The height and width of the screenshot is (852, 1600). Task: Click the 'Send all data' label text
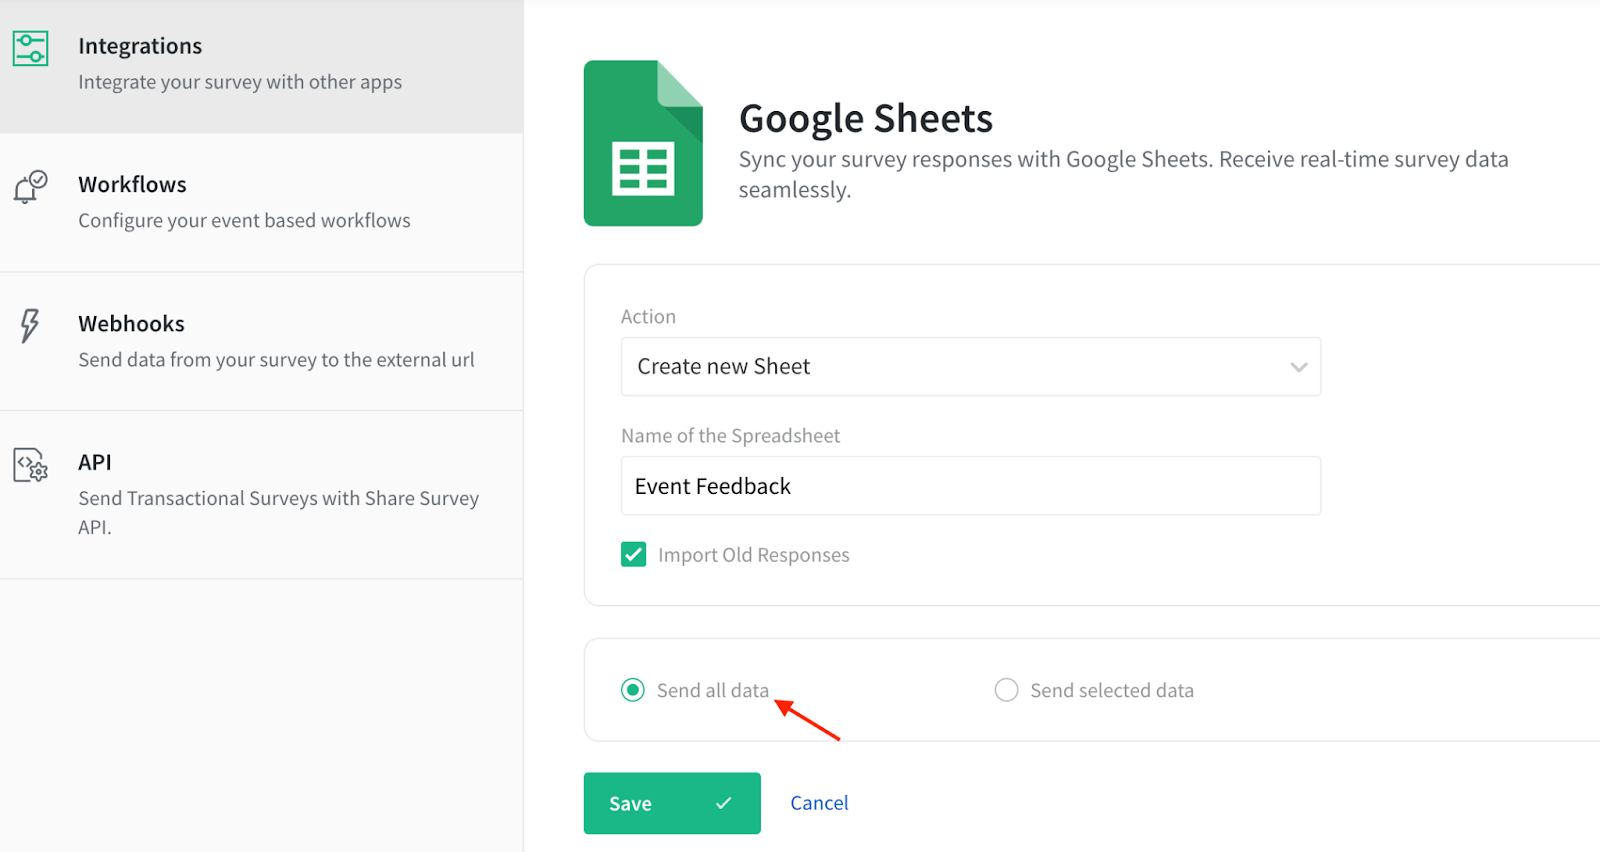(713, 690)
